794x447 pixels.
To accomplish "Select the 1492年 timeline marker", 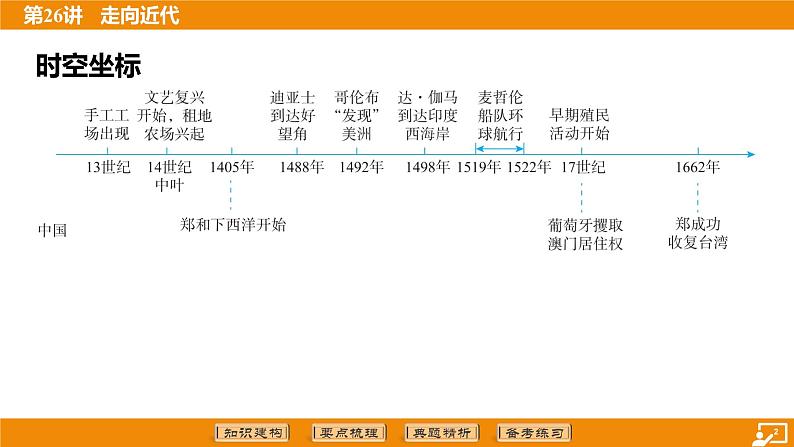I will point(361,167).
